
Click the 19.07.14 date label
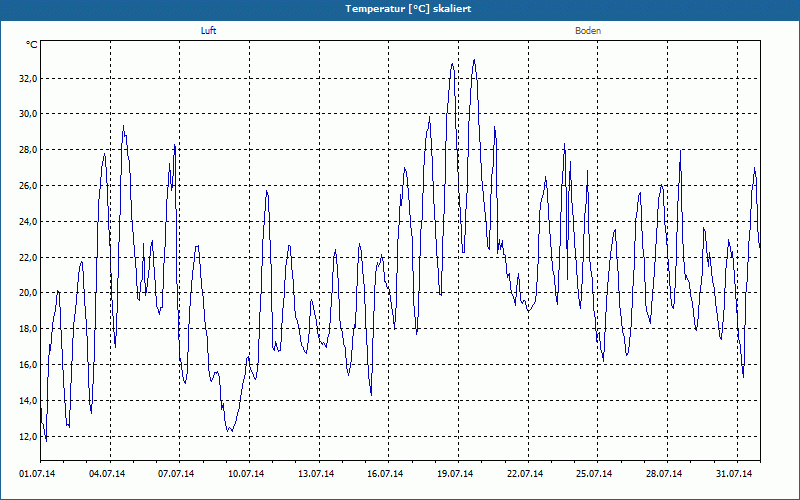pos(455,474)
